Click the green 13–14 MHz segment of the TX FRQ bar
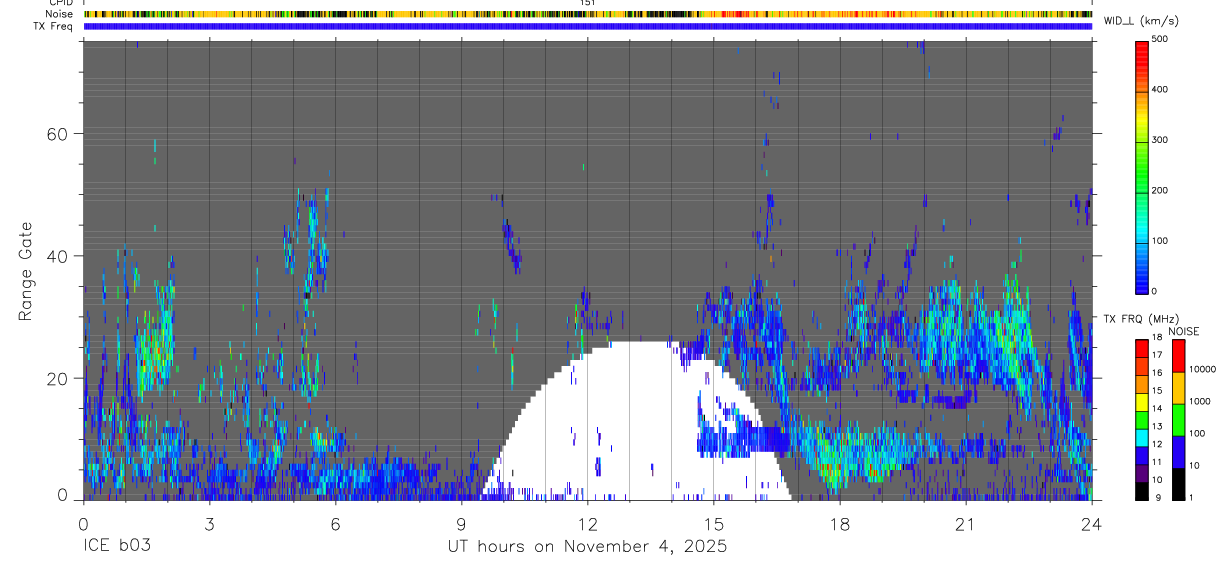This screenshot has width=1228, height=567. coord(1141,418)
